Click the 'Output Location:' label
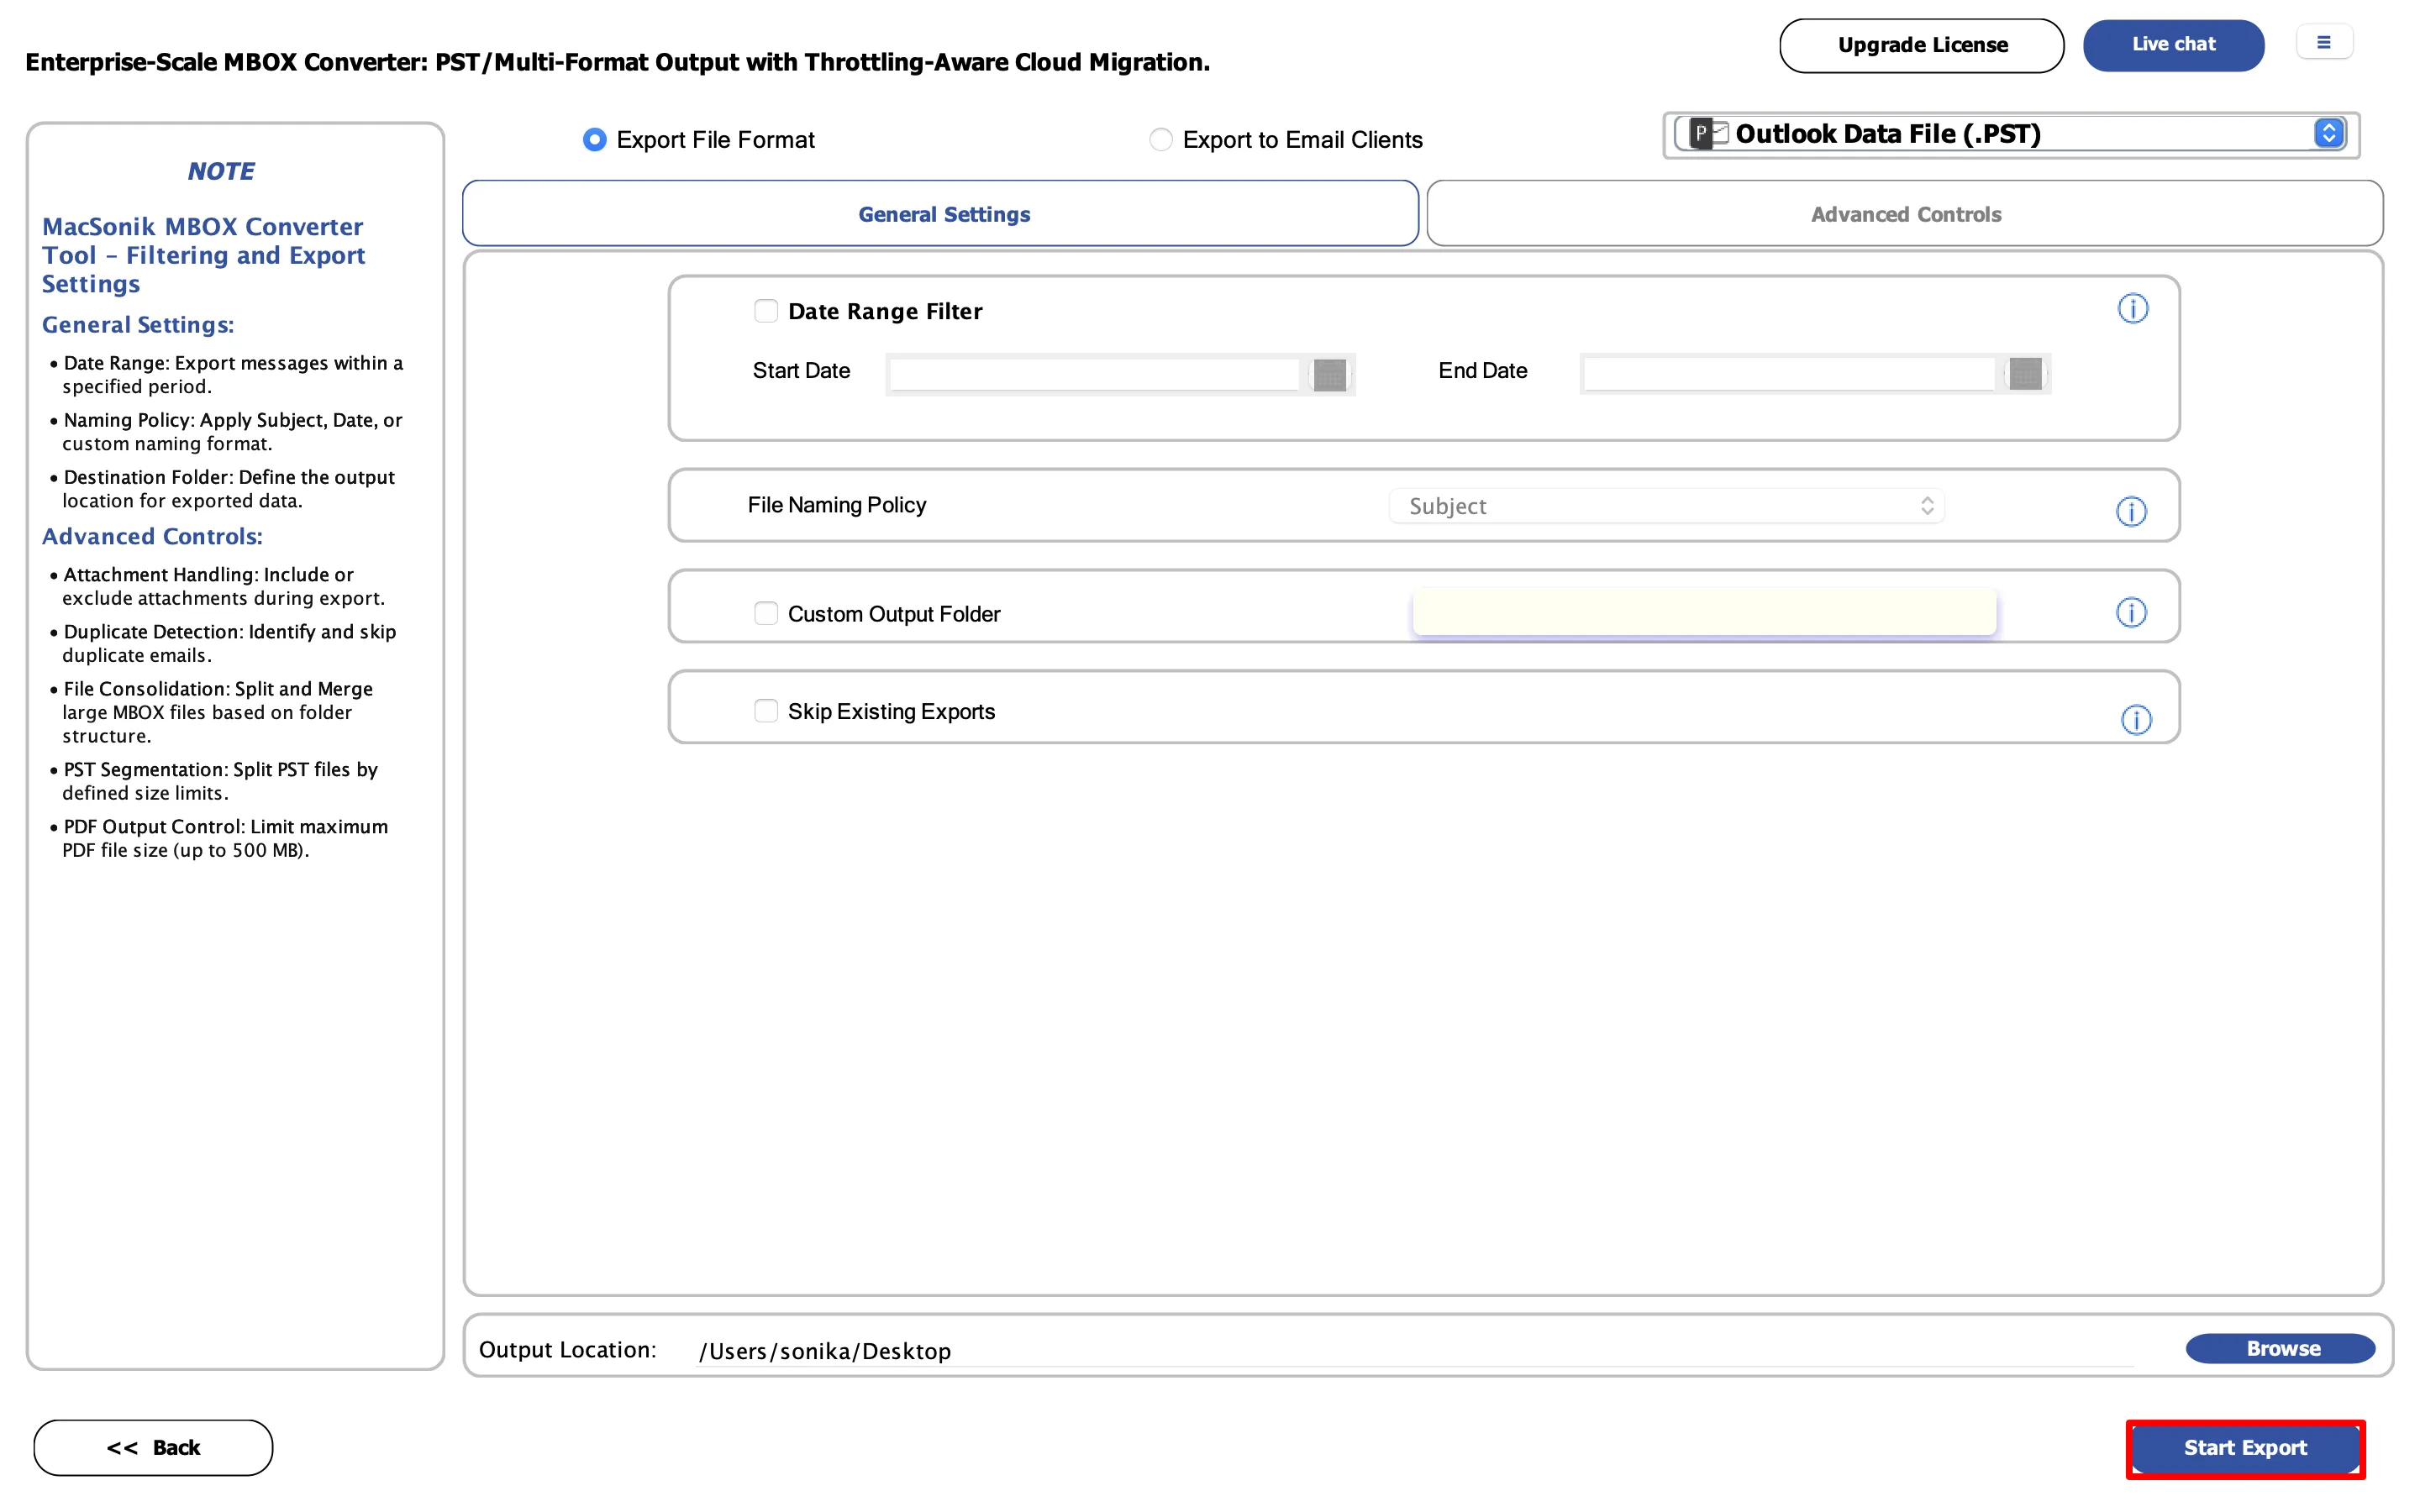The width and height of the screenshot is (2420, 1512). [x=568, y=1349]
